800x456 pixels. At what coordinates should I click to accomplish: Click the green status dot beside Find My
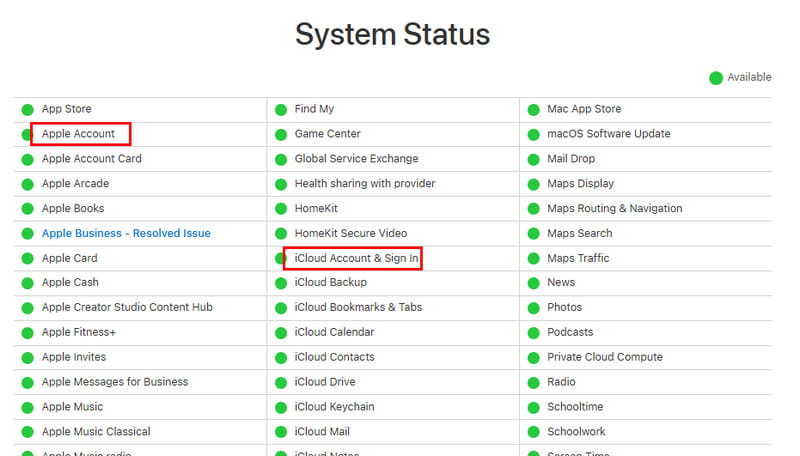(281, 110)
